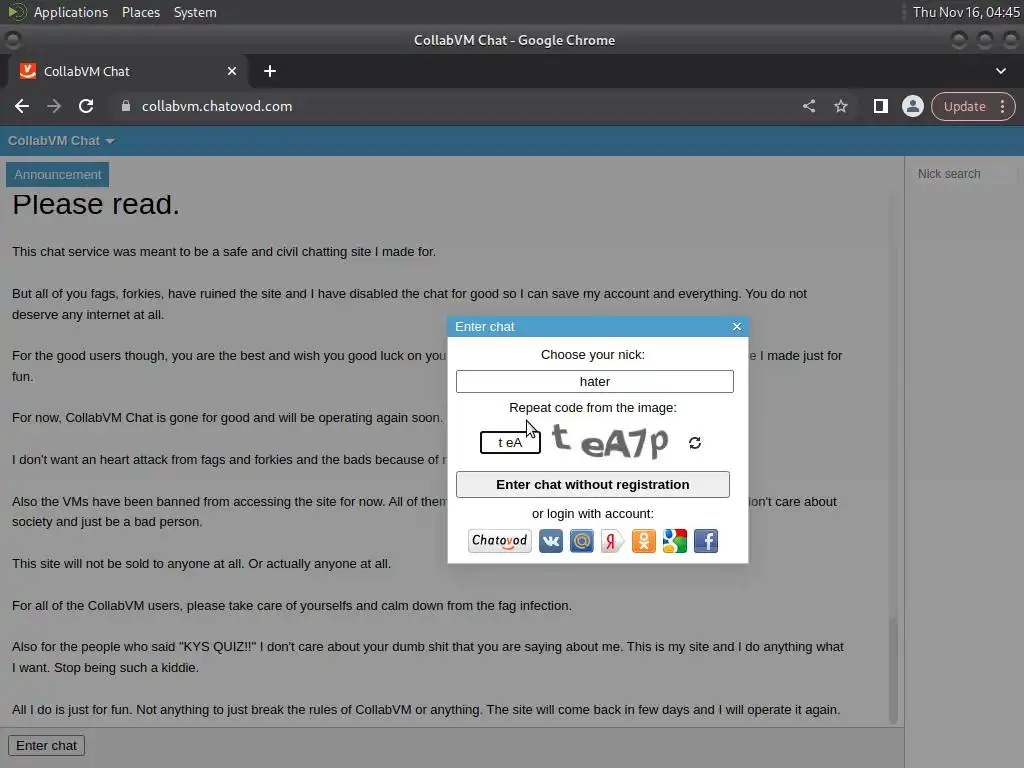Image resolution: width=1024 pixels, height=768 pixels.
Task: Open Chrome three-dot menu
Action: pyautogui.click(x=1002, y=106)
